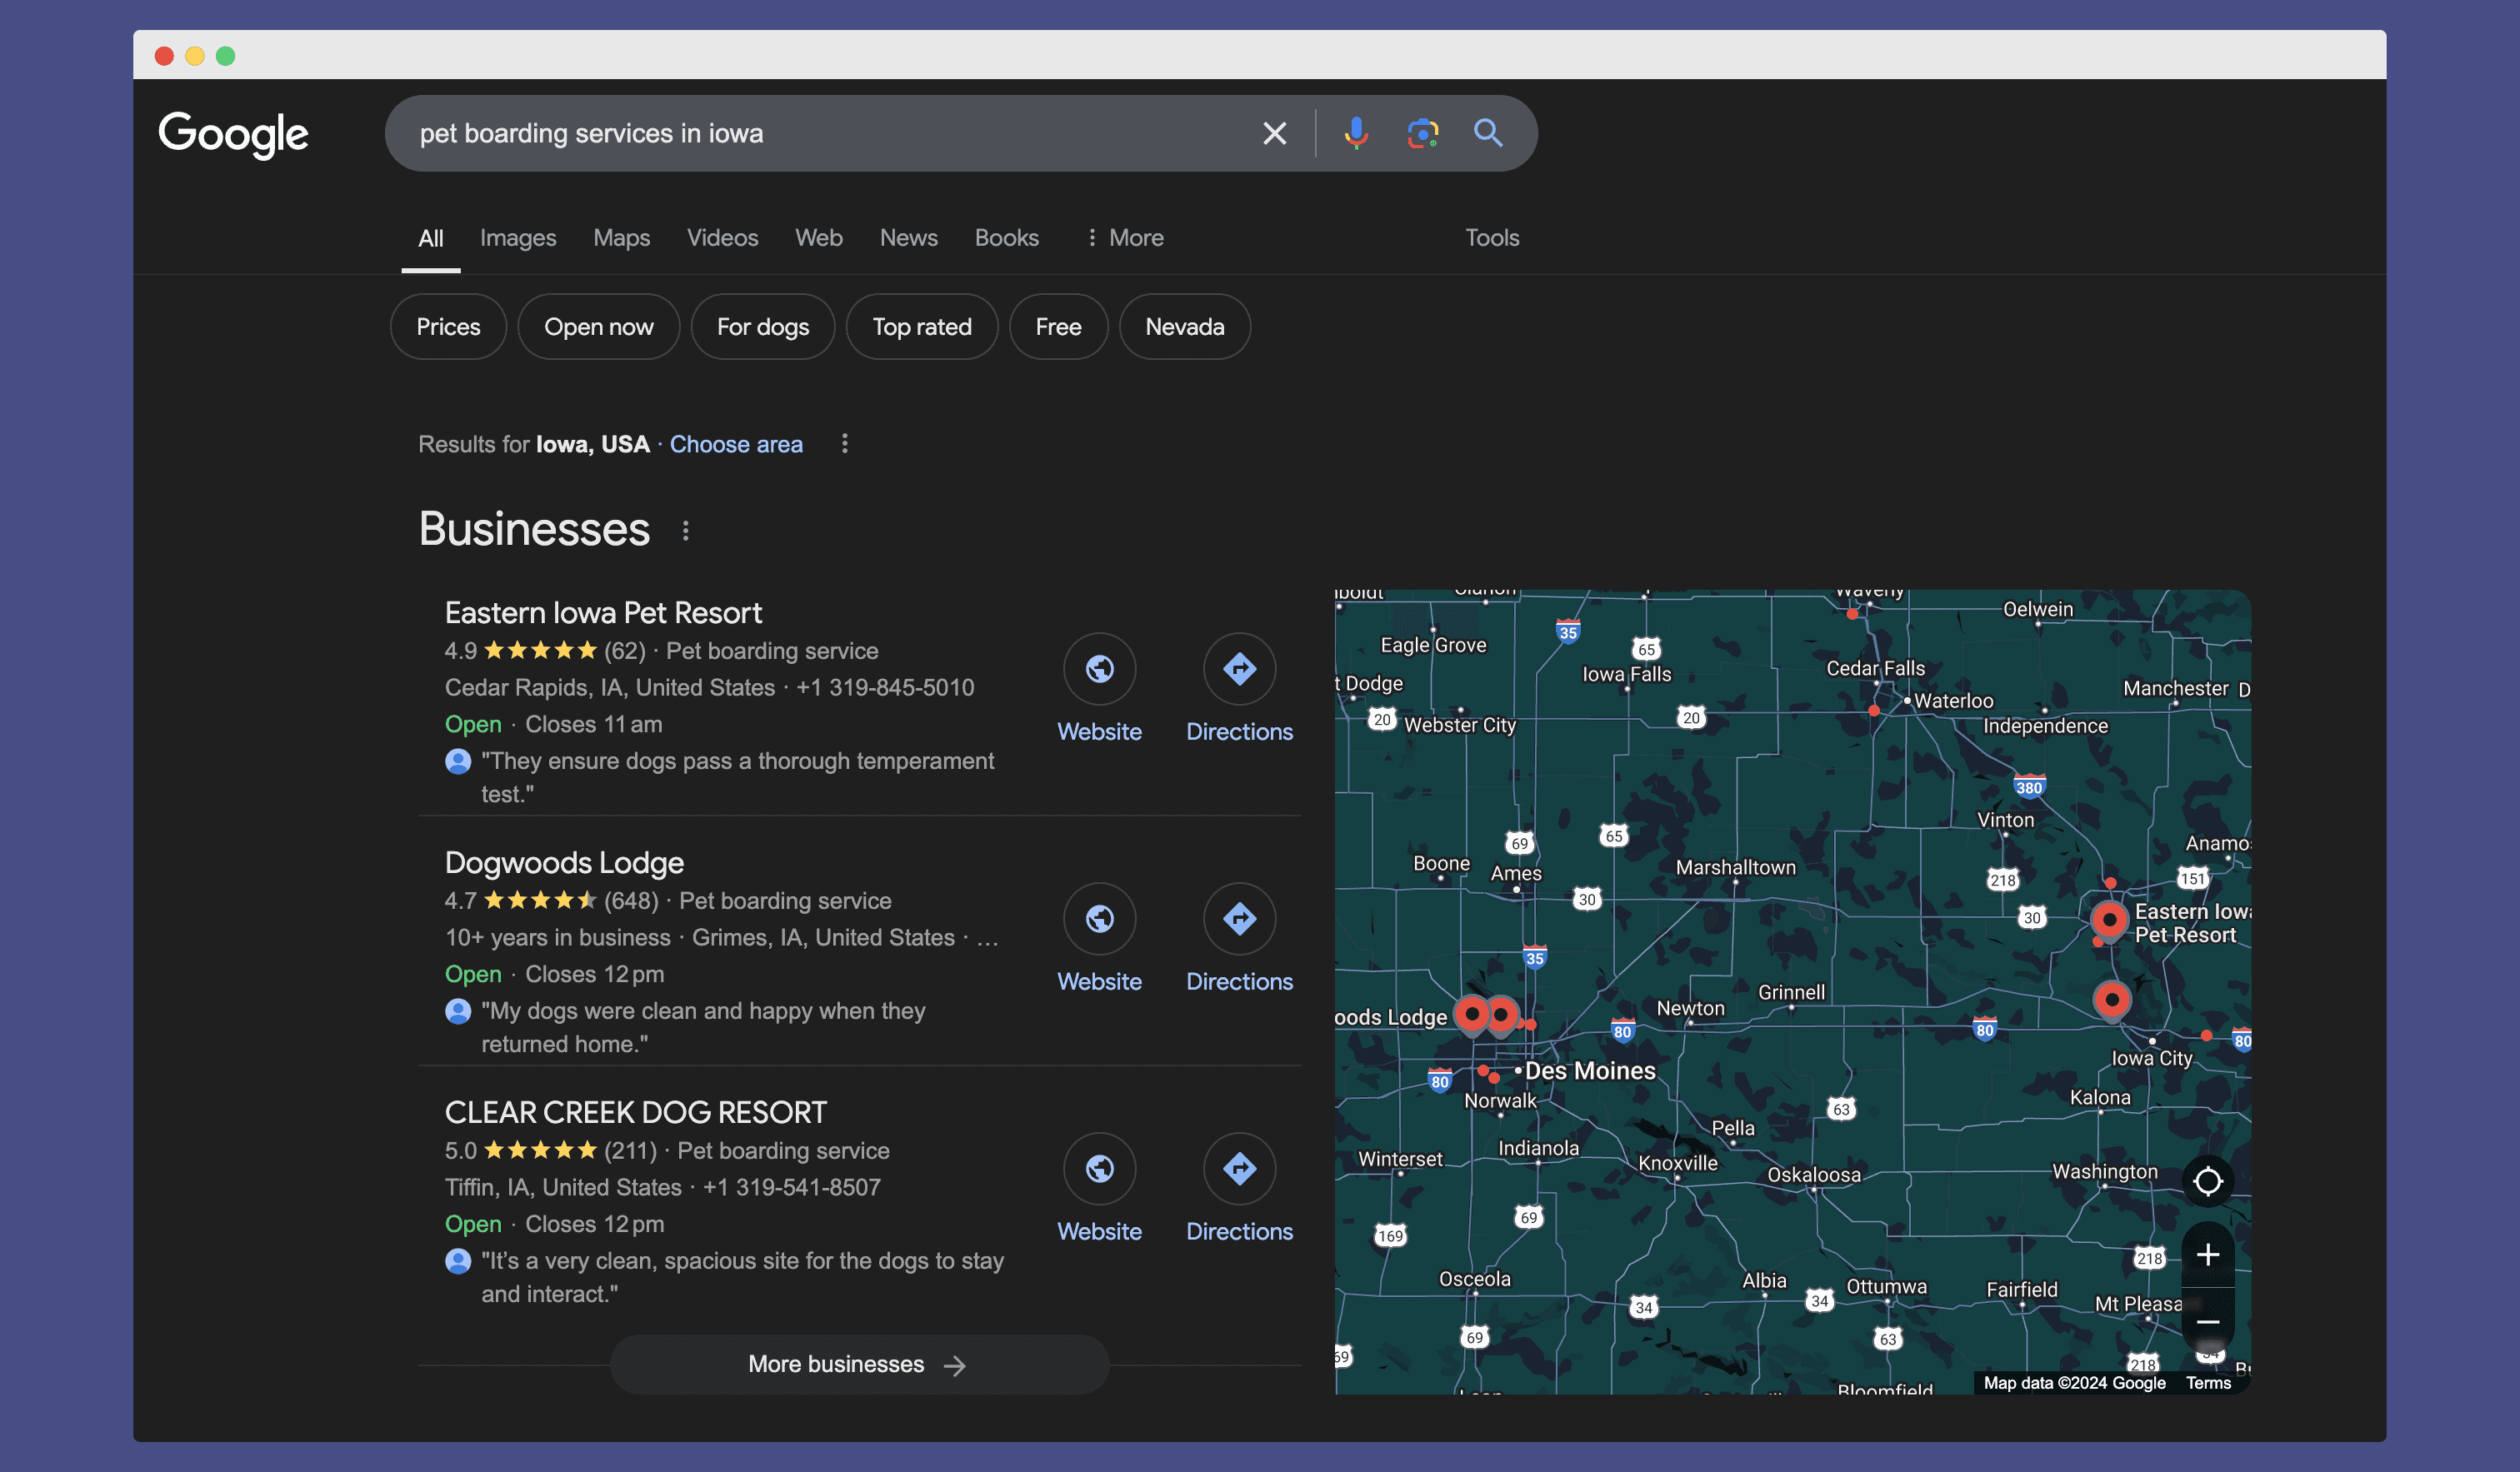
Task: Toggle the Top rated filter chip
Action: tap(922, 327)
